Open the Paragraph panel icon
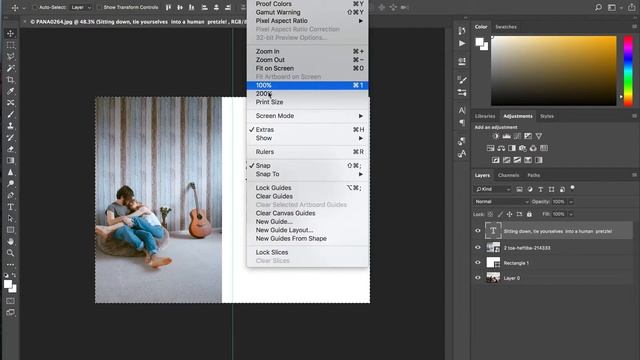Screen dimensions: 640x360 point(462,122)
